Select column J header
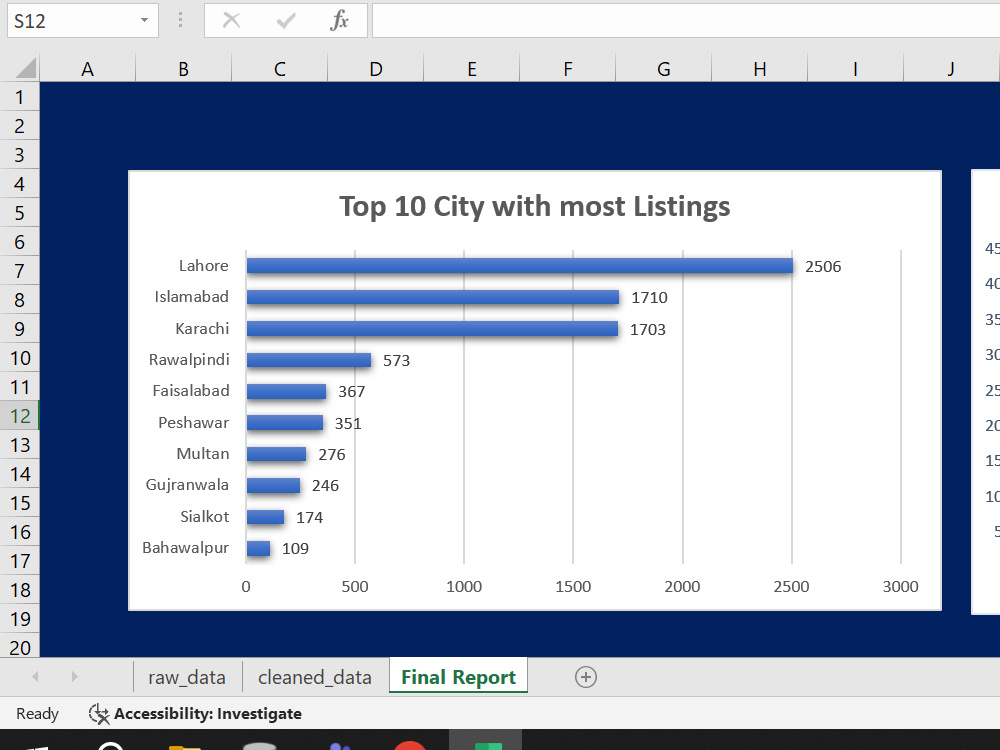This screenshot has height=750, width=1000. (x=952, y=69)
